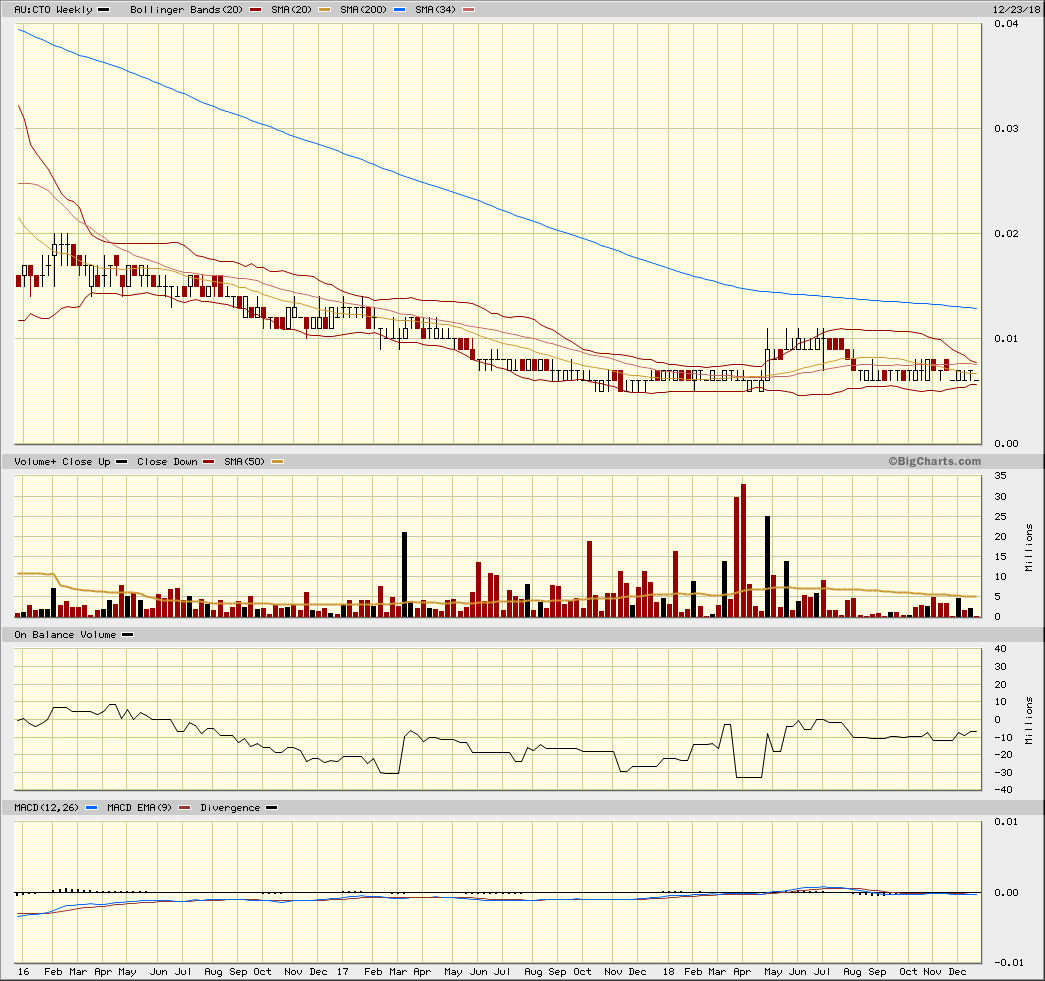Screen dimensions: 1045x981
Task: Click the Divergence legend label
Action: pyautogui.click(x=230, y=808)
